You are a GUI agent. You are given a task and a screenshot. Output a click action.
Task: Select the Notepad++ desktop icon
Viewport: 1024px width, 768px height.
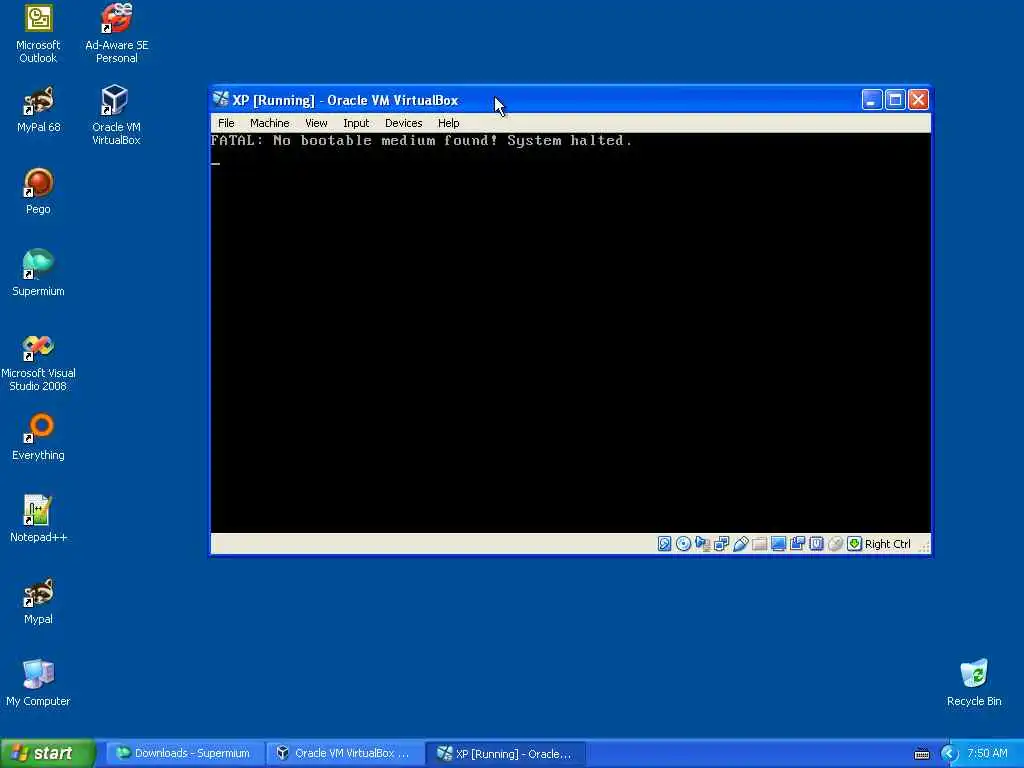[38, 519]
